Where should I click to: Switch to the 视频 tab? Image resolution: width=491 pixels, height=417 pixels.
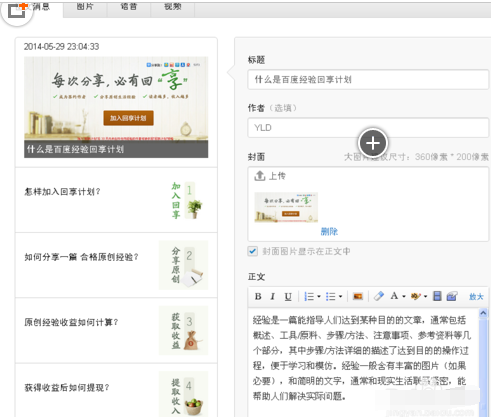click(173, 7)
